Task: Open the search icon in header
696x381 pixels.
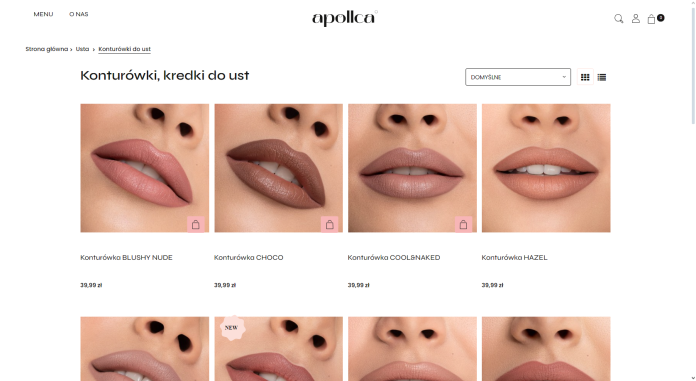Action: pos(618,19)
